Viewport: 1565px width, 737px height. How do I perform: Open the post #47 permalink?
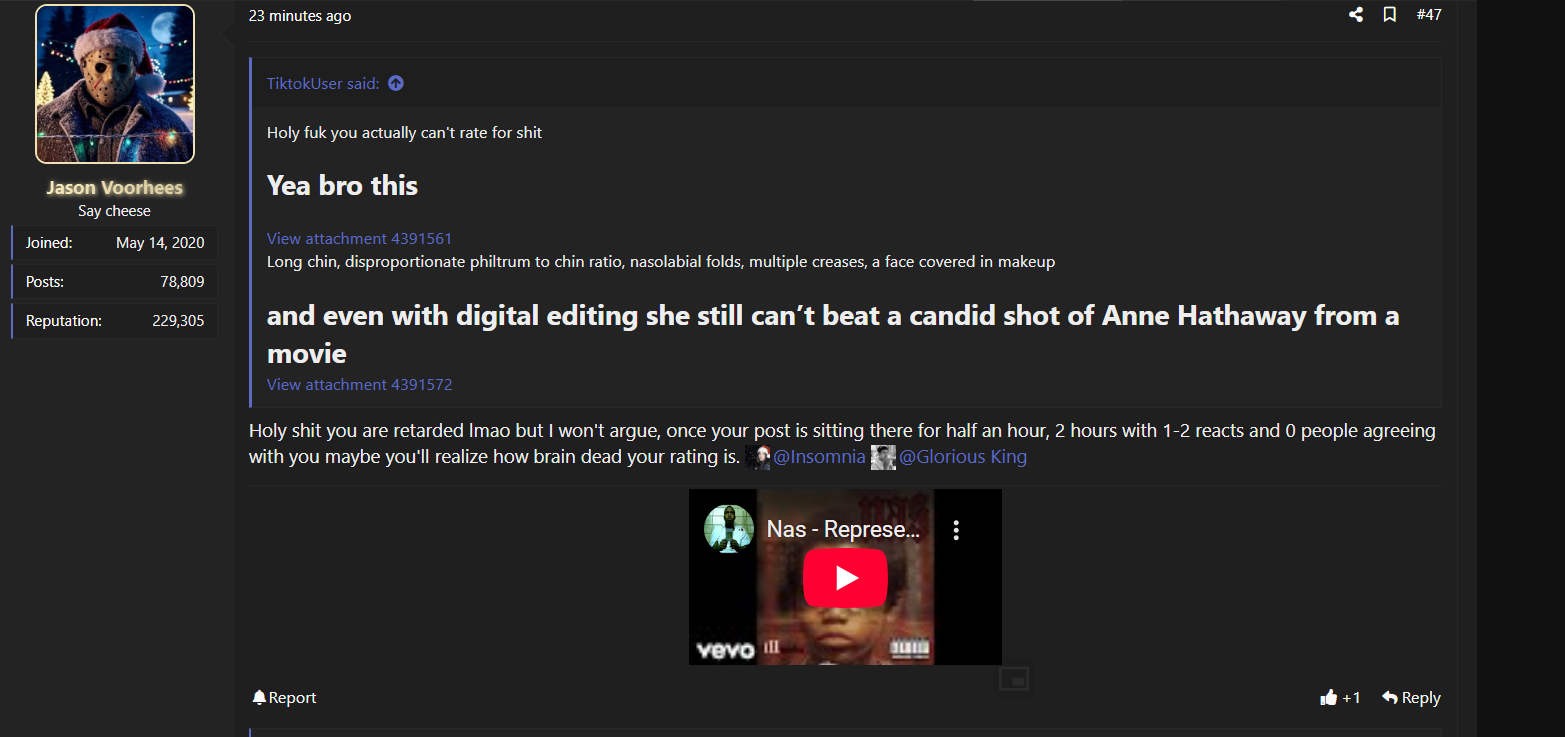coord(1429,15)
